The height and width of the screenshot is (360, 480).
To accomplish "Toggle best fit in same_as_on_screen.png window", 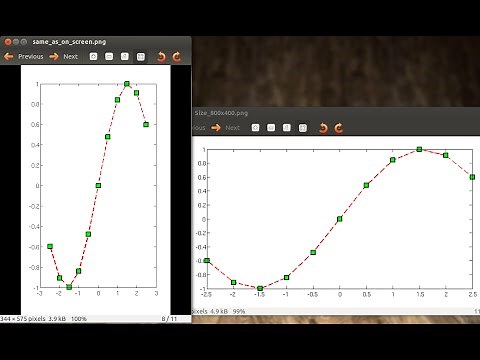I will 141,57.
